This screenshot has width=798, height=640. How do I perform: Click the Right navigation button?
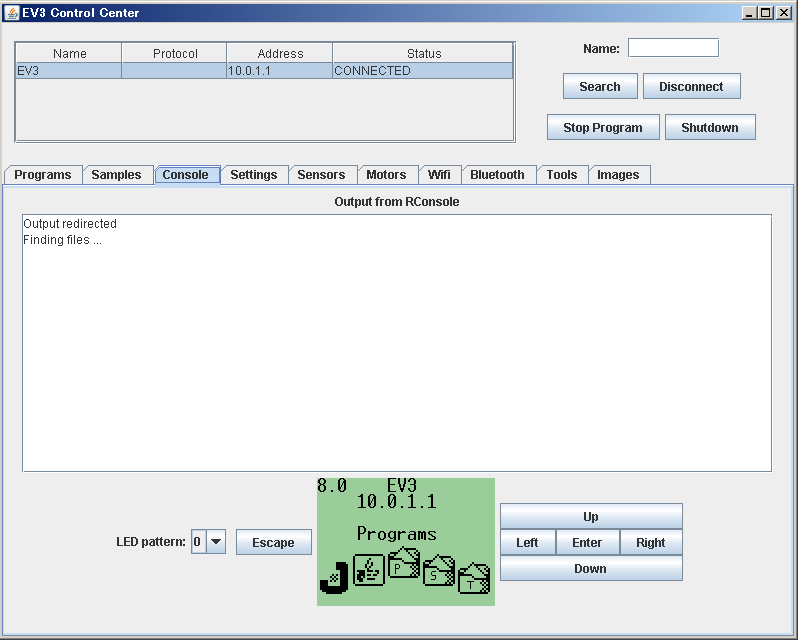[x=651, y=542]
